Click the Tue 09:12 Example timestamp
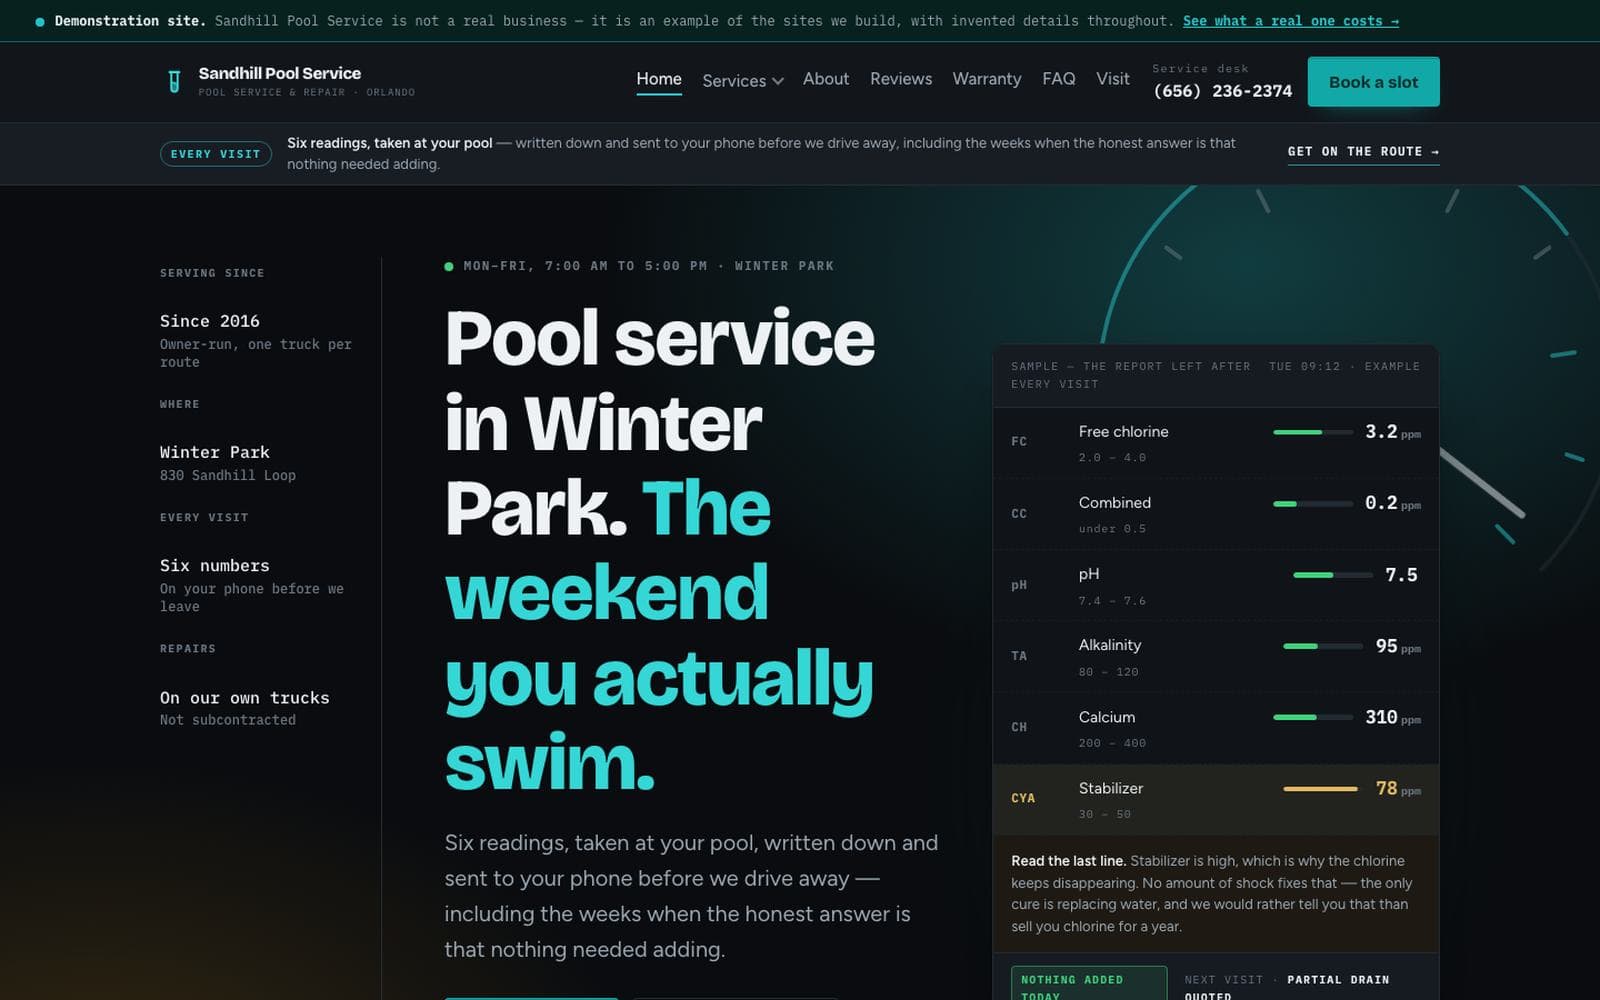Image resolution: width=1600 pixels, height=1000 pixels. [x=1344, y=367]
